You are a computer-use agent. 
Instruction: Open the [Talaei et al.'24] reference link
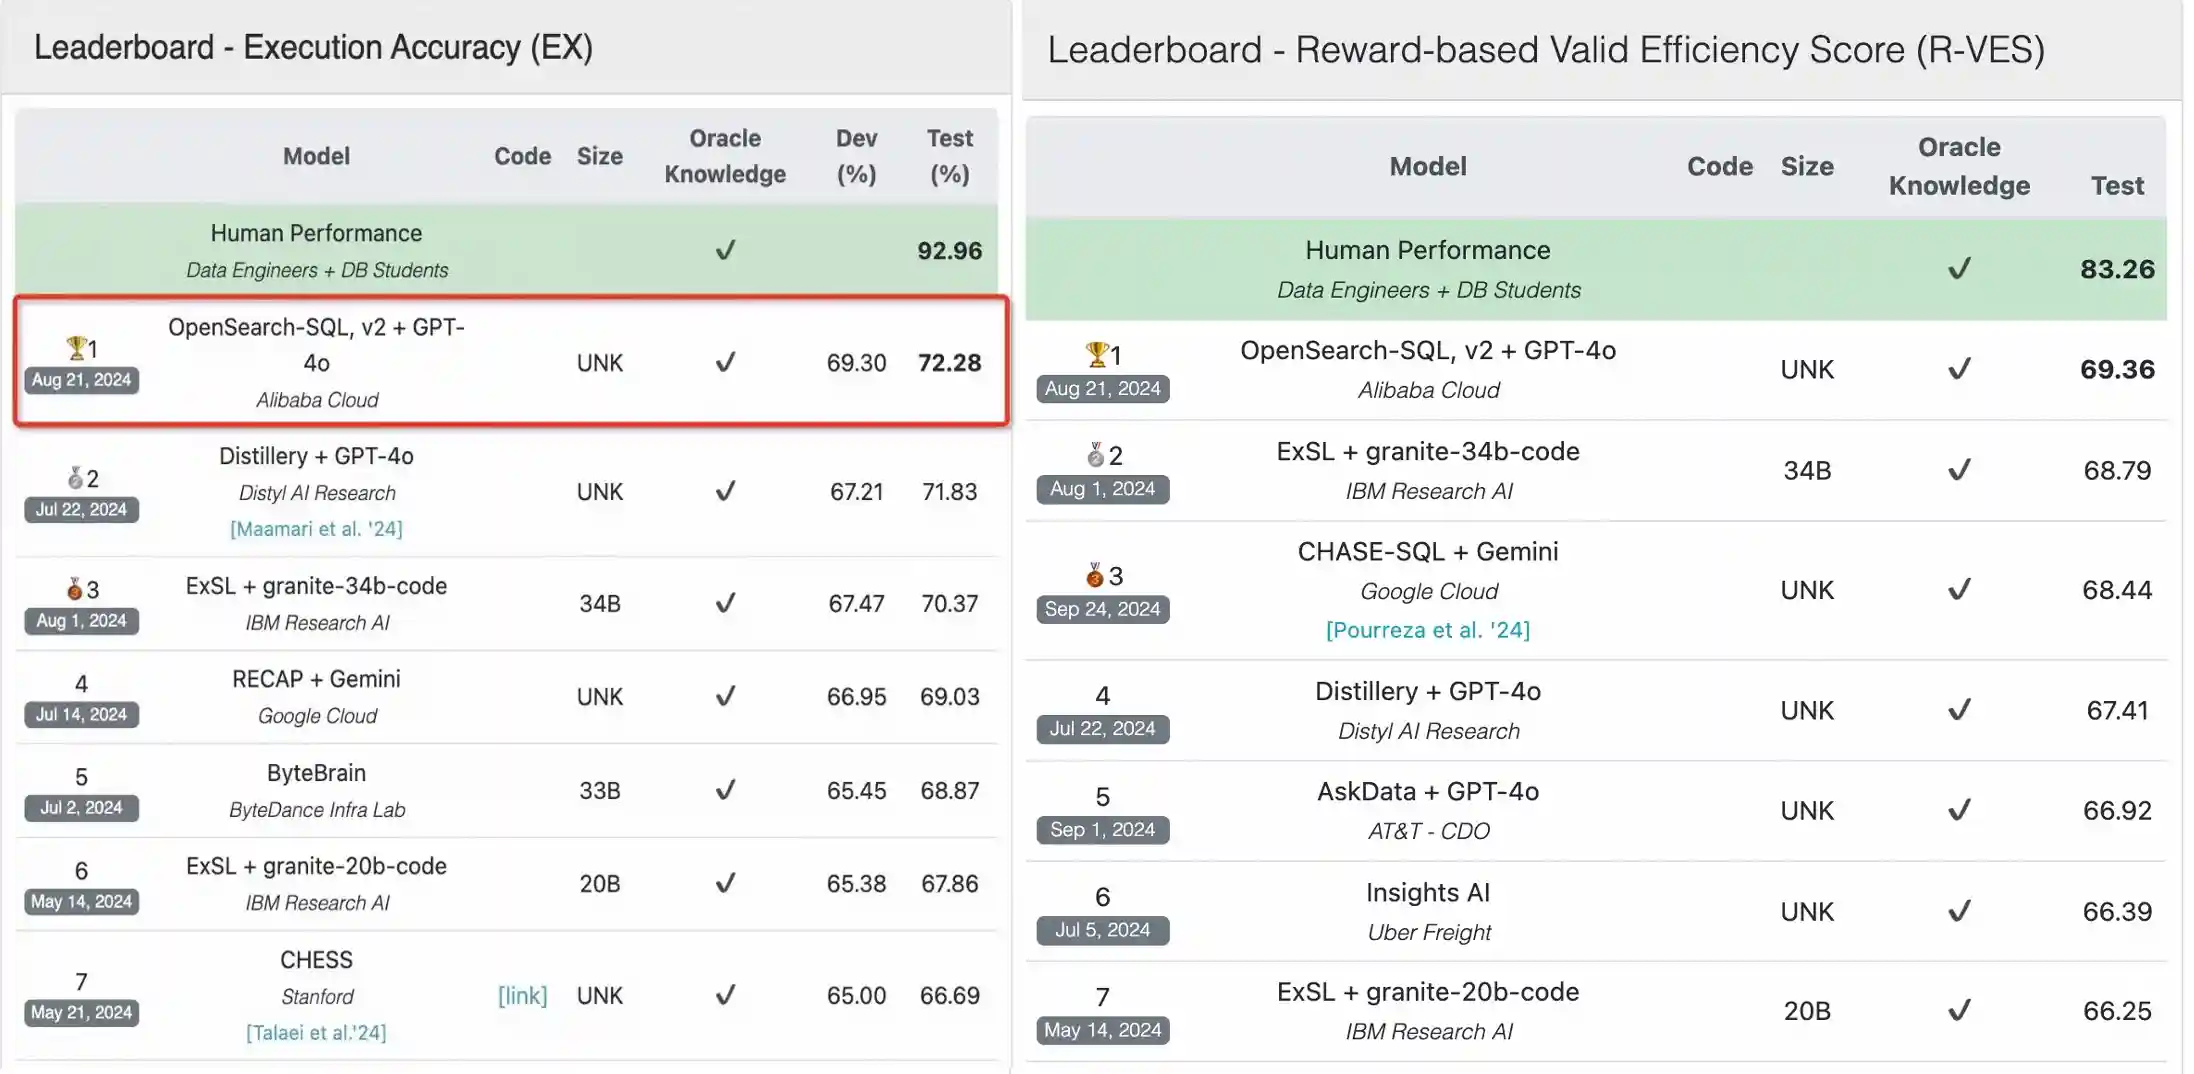316,1032
